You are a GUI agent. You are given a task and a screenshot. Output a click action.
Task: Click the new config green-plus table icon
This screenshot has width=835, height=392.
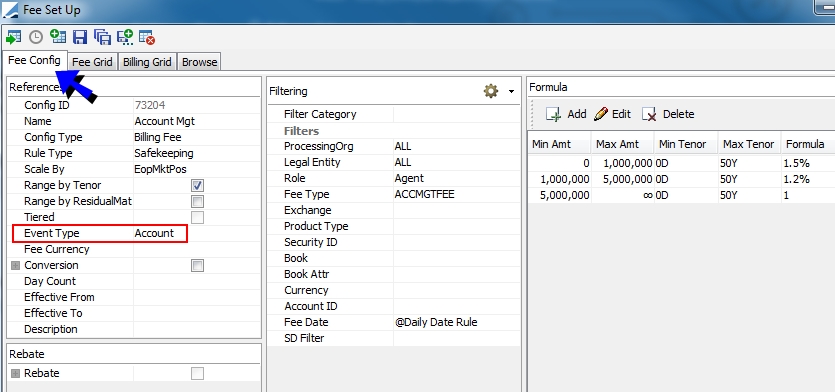pos(58,37)
